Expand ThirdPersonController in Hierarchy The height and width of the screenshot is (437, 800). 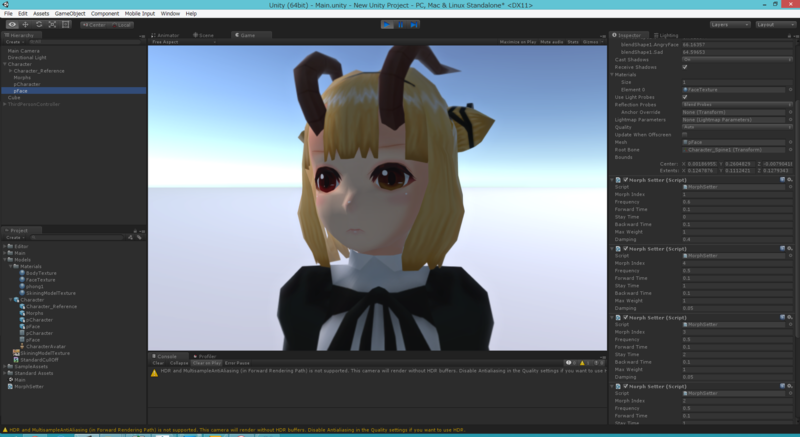5,104
